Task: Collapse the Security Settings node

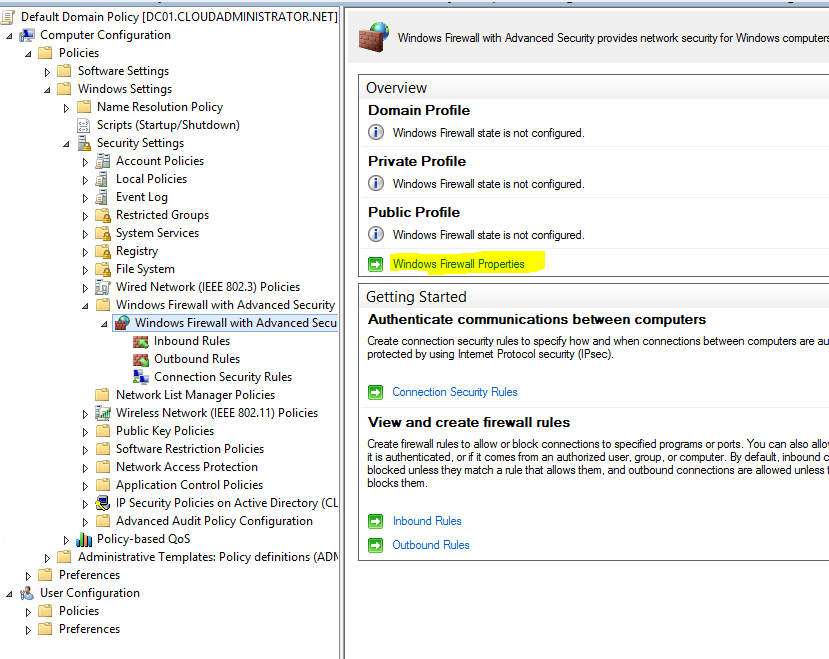Action: 66,144
